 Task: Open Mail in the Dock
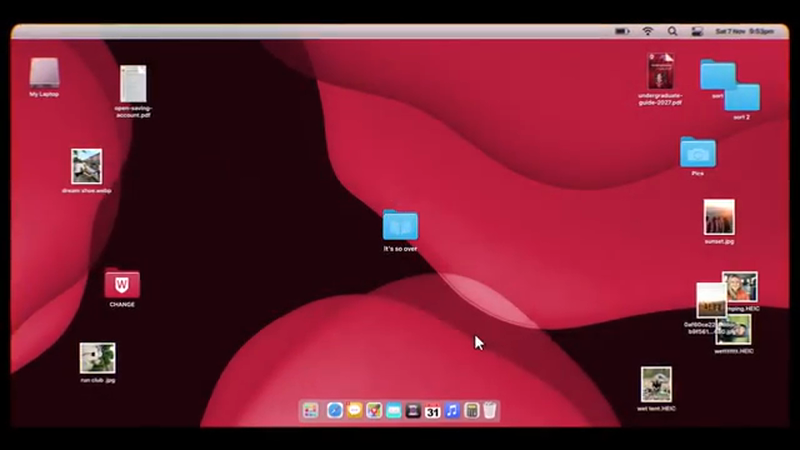[x=393, y=411]
